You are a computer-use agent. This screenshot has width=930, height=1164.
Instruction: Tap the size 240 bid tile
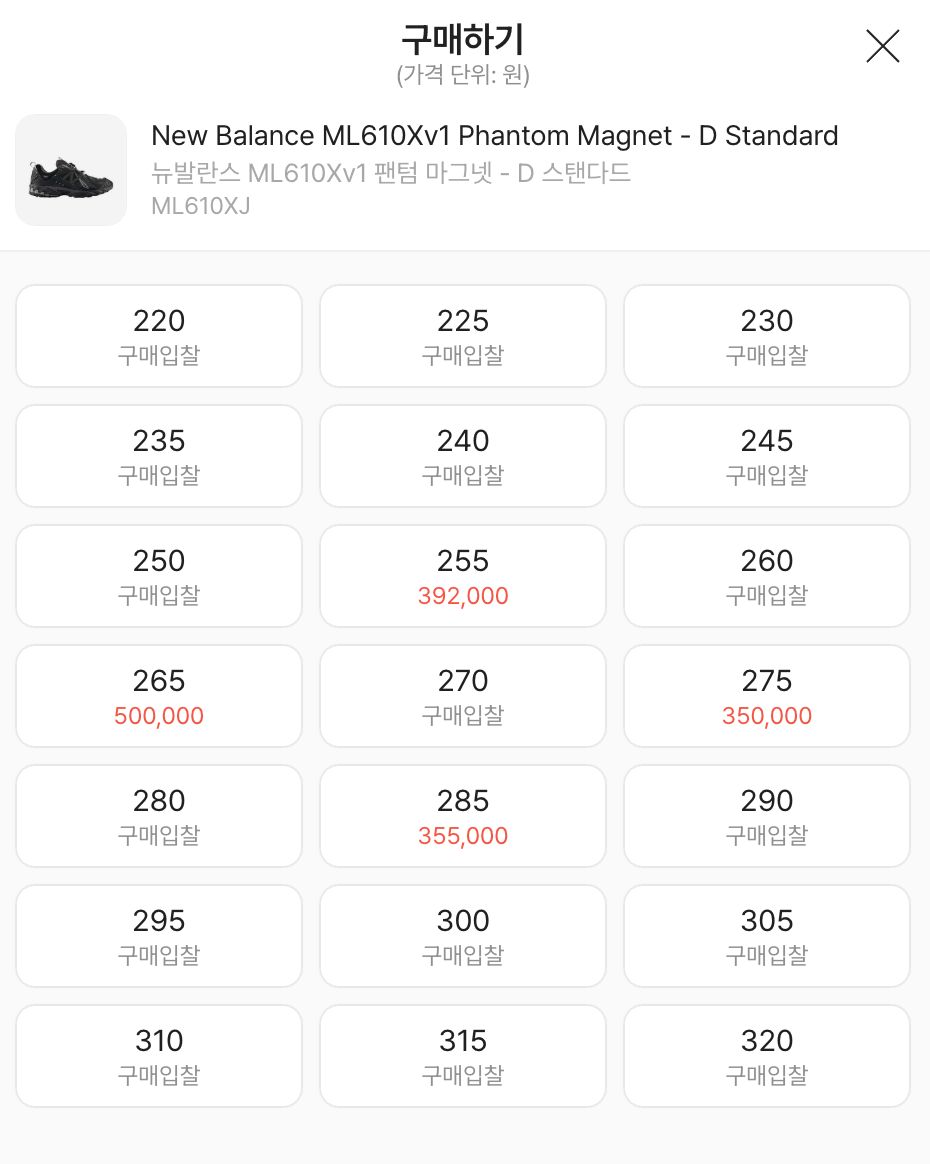(x=463, y=457)
